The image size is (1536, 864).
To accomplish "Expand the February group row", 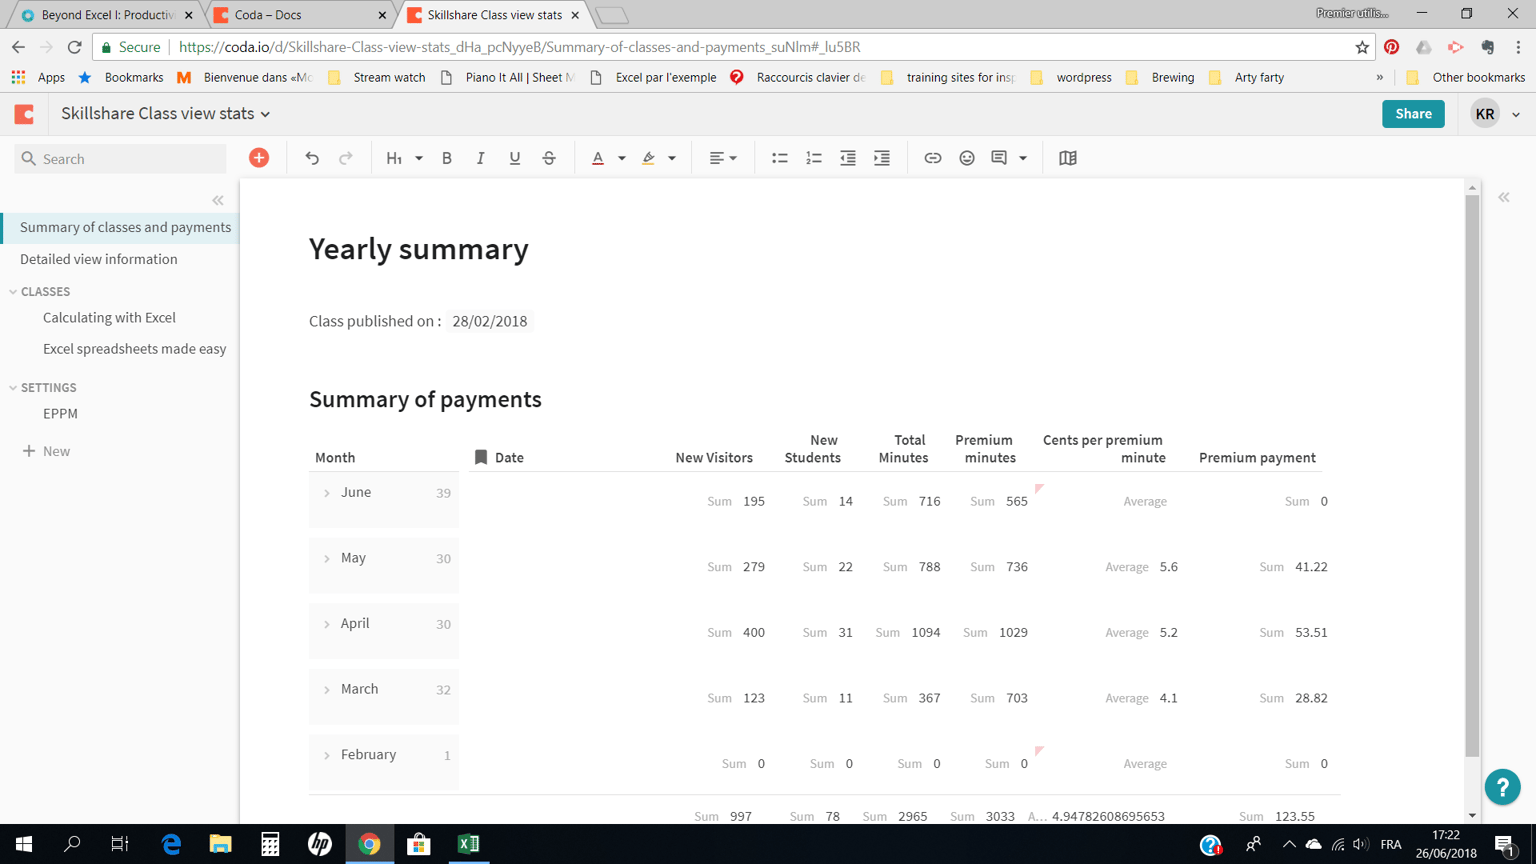I will 327,756.
